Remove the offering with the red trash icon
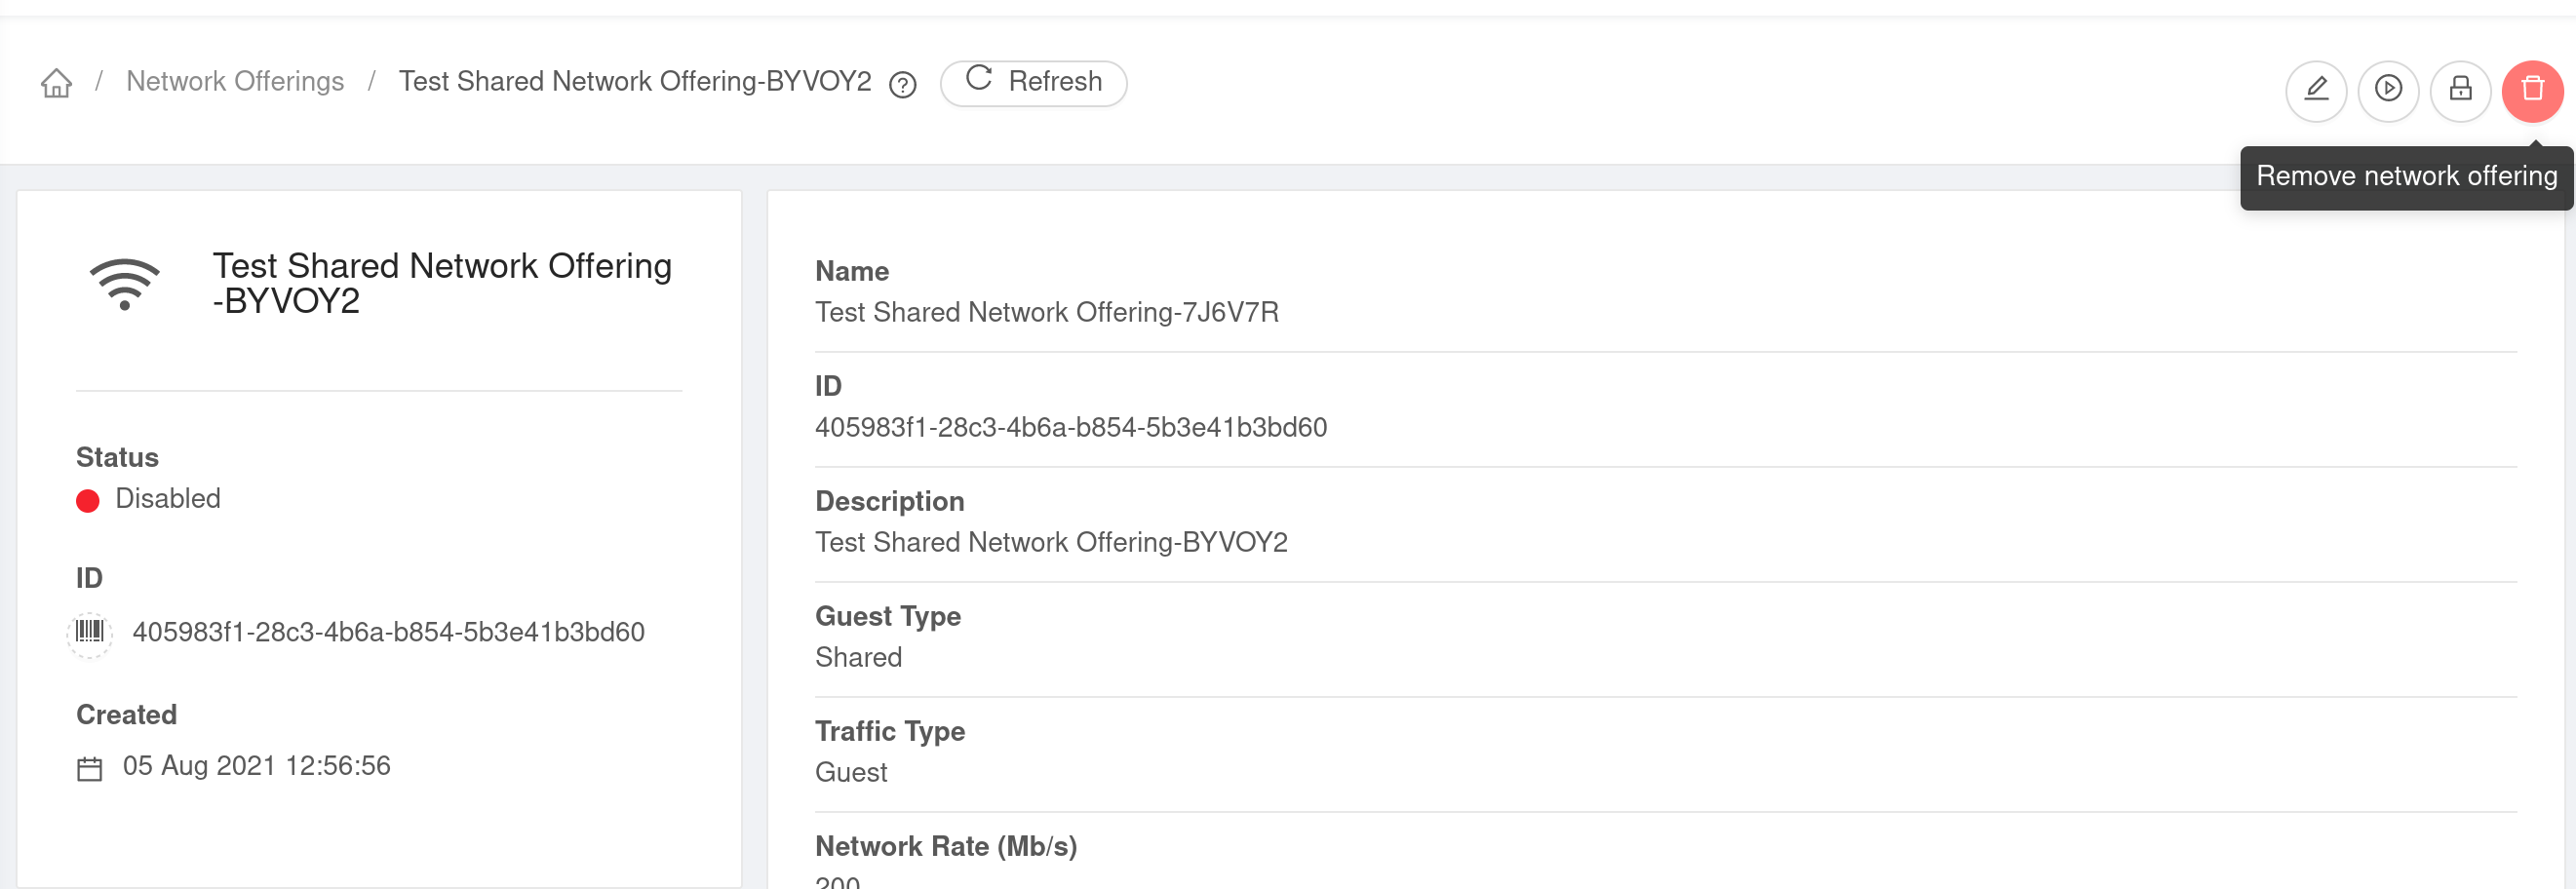Image resolution: width=2576 pixels, height=889 pixels. tap(2533, 90)
